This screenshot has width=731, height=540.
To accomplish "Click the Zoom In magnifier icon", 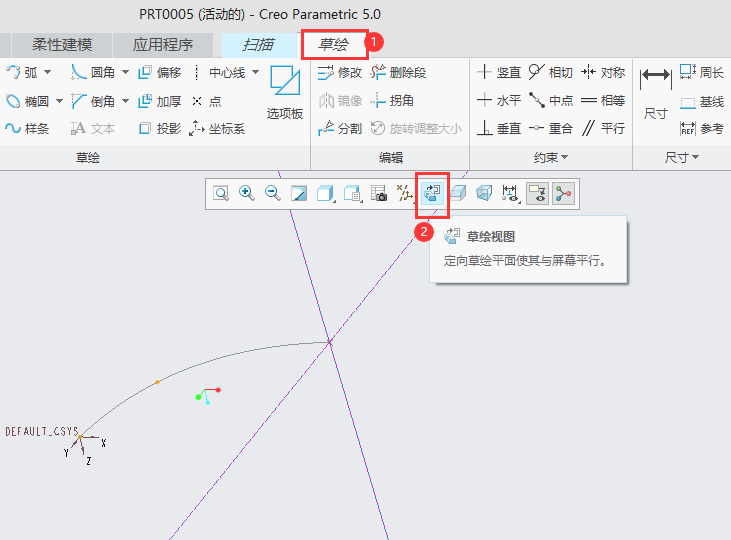I will pyautogui.click(x=247, y=194).
